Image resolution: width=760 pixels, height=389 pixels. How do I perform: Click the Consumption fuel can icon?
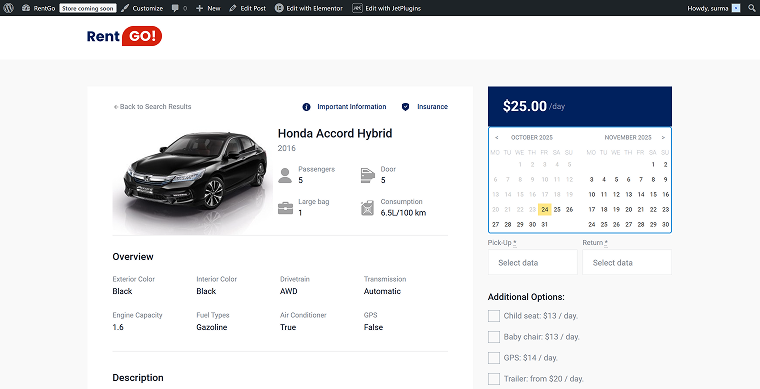(367, 208)
